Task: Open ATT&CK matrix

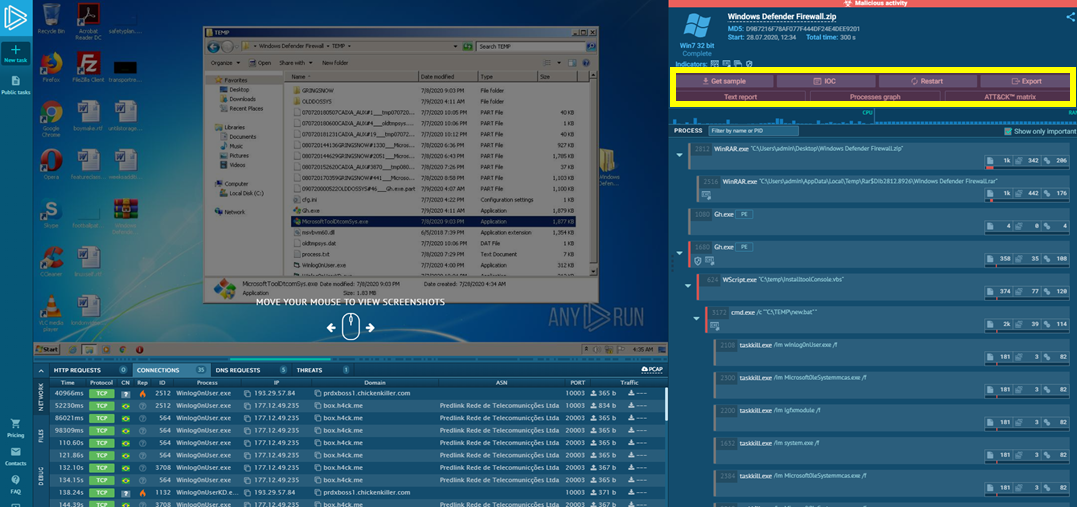Action: pyautogui.click(x=1008, y=97)
